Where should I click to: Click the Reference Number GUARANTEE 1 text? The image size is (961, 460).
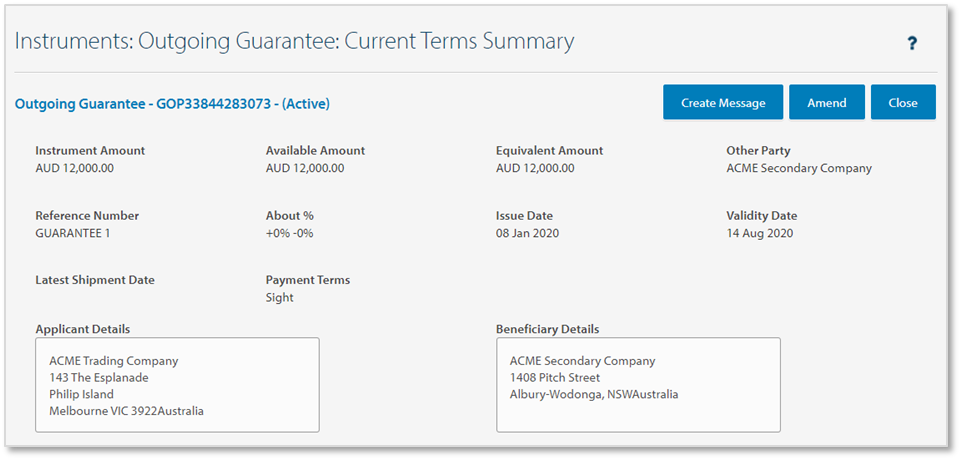tap(73, 233)
